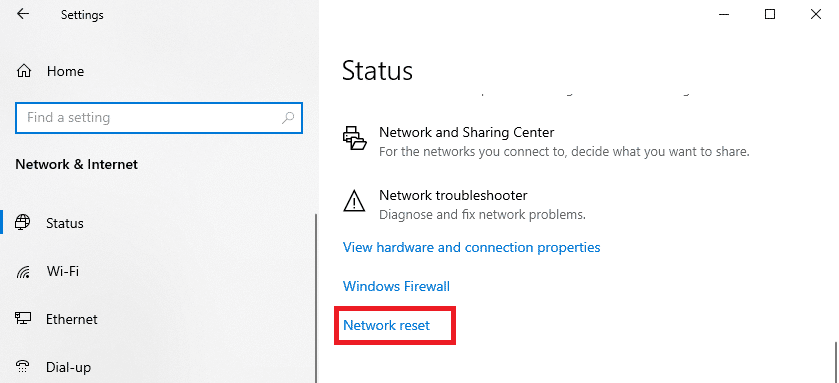Image resolution: width=839 pixels, height=383 pixels.
Task: Click the Network and Sharing Center icon
Action: point(354,139)
